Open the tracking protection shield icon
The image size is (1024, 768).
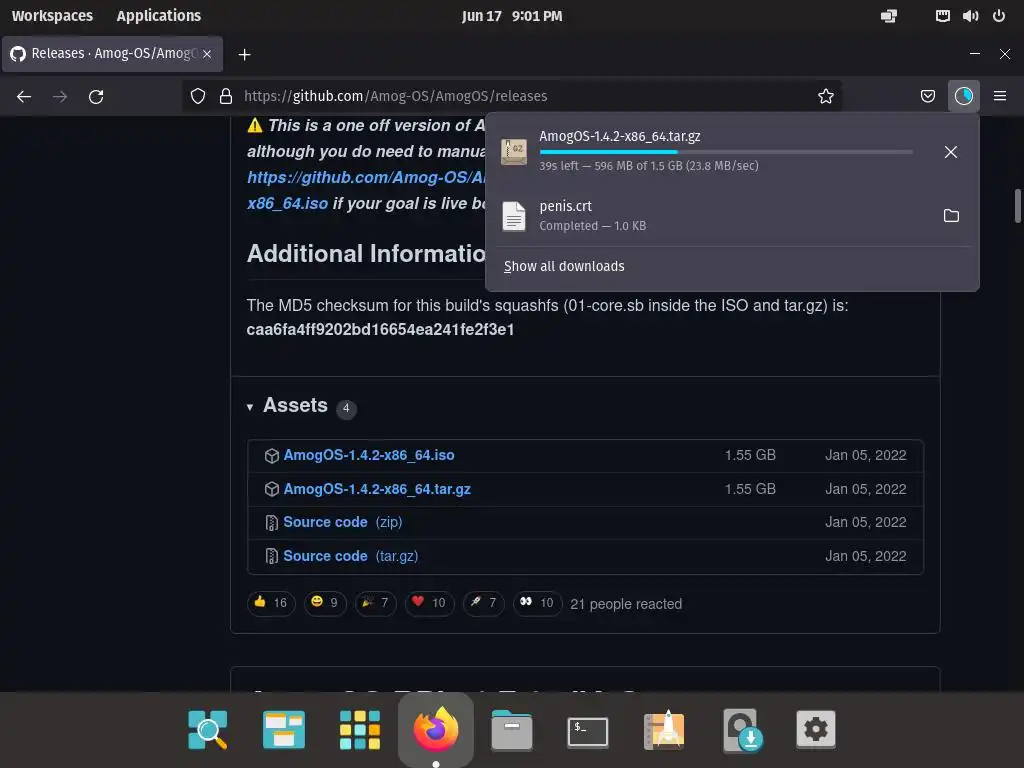[x=198, y=97]
